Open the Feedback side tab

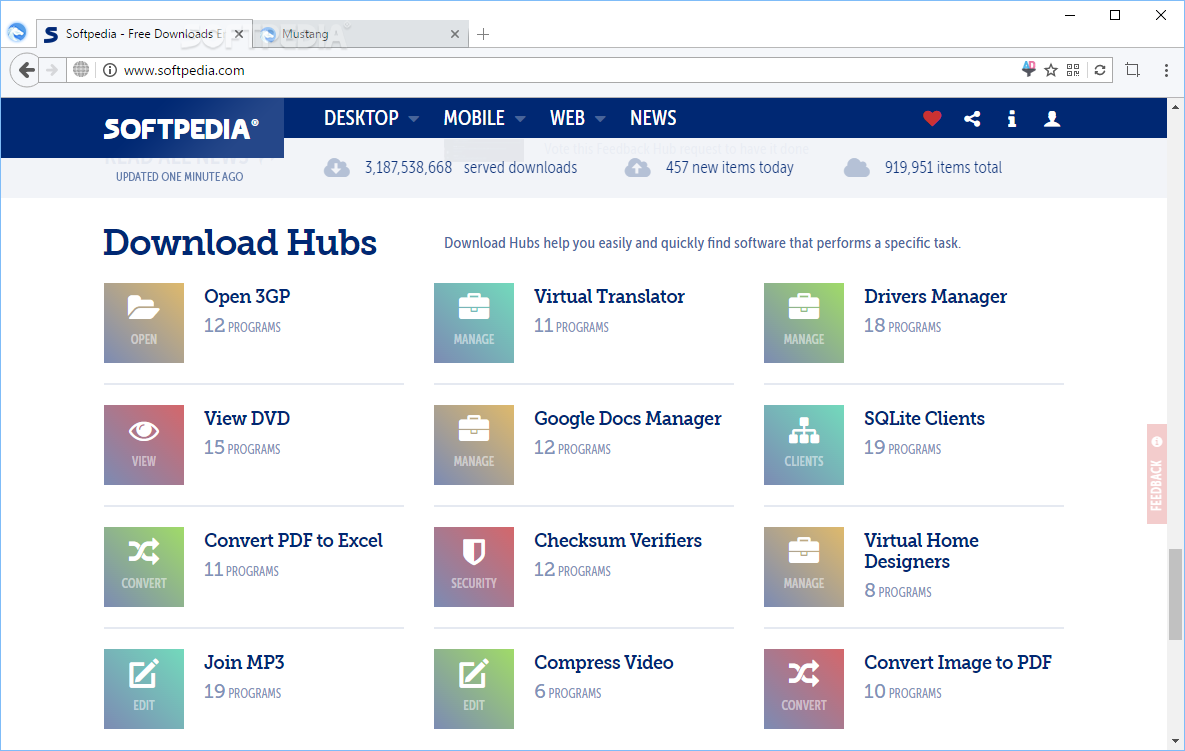pyautogui.click(x=1156, y=474)
